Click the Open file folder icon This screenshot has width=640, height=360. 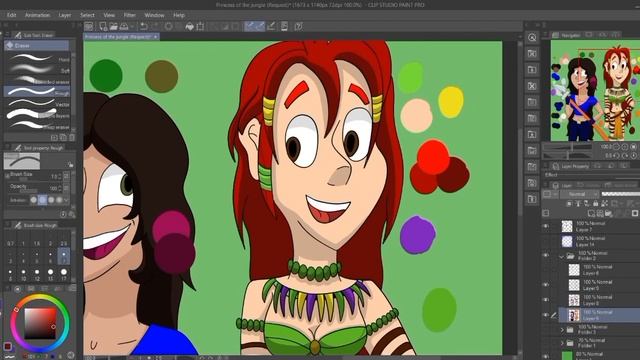click(113, 27)
